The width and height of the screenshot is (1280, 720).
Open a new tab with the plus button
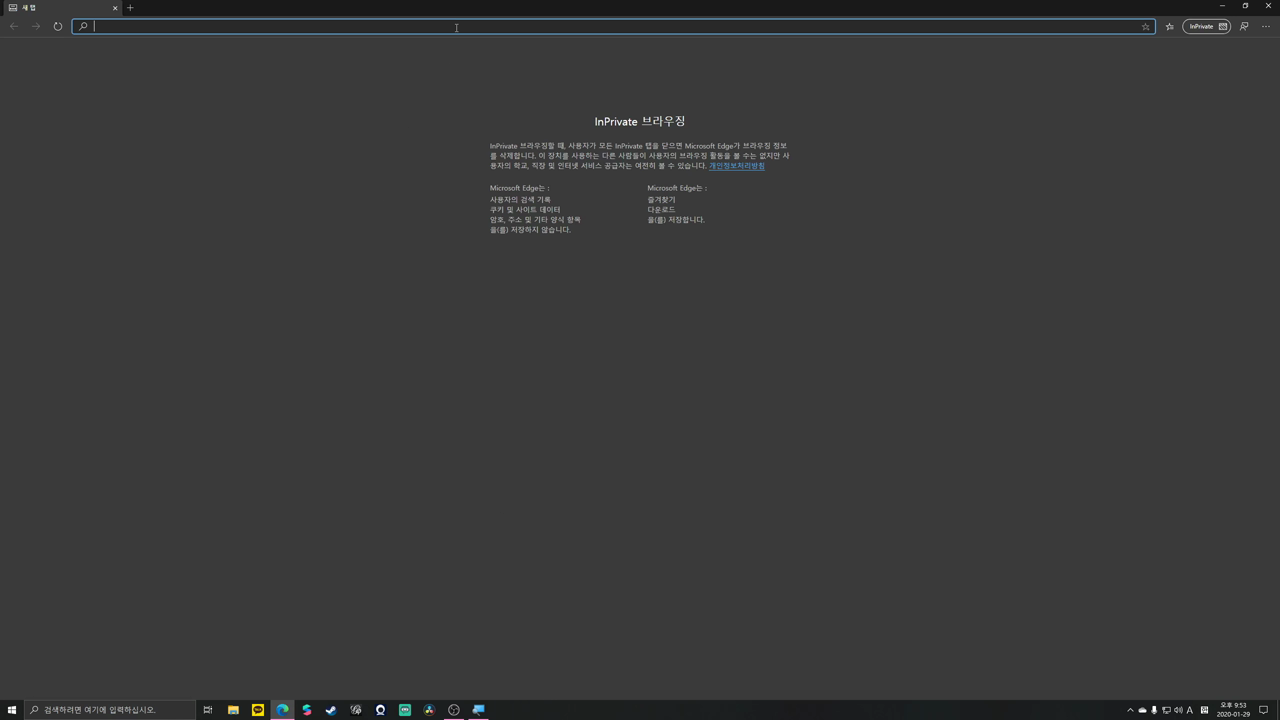click(x=130, y=8)
